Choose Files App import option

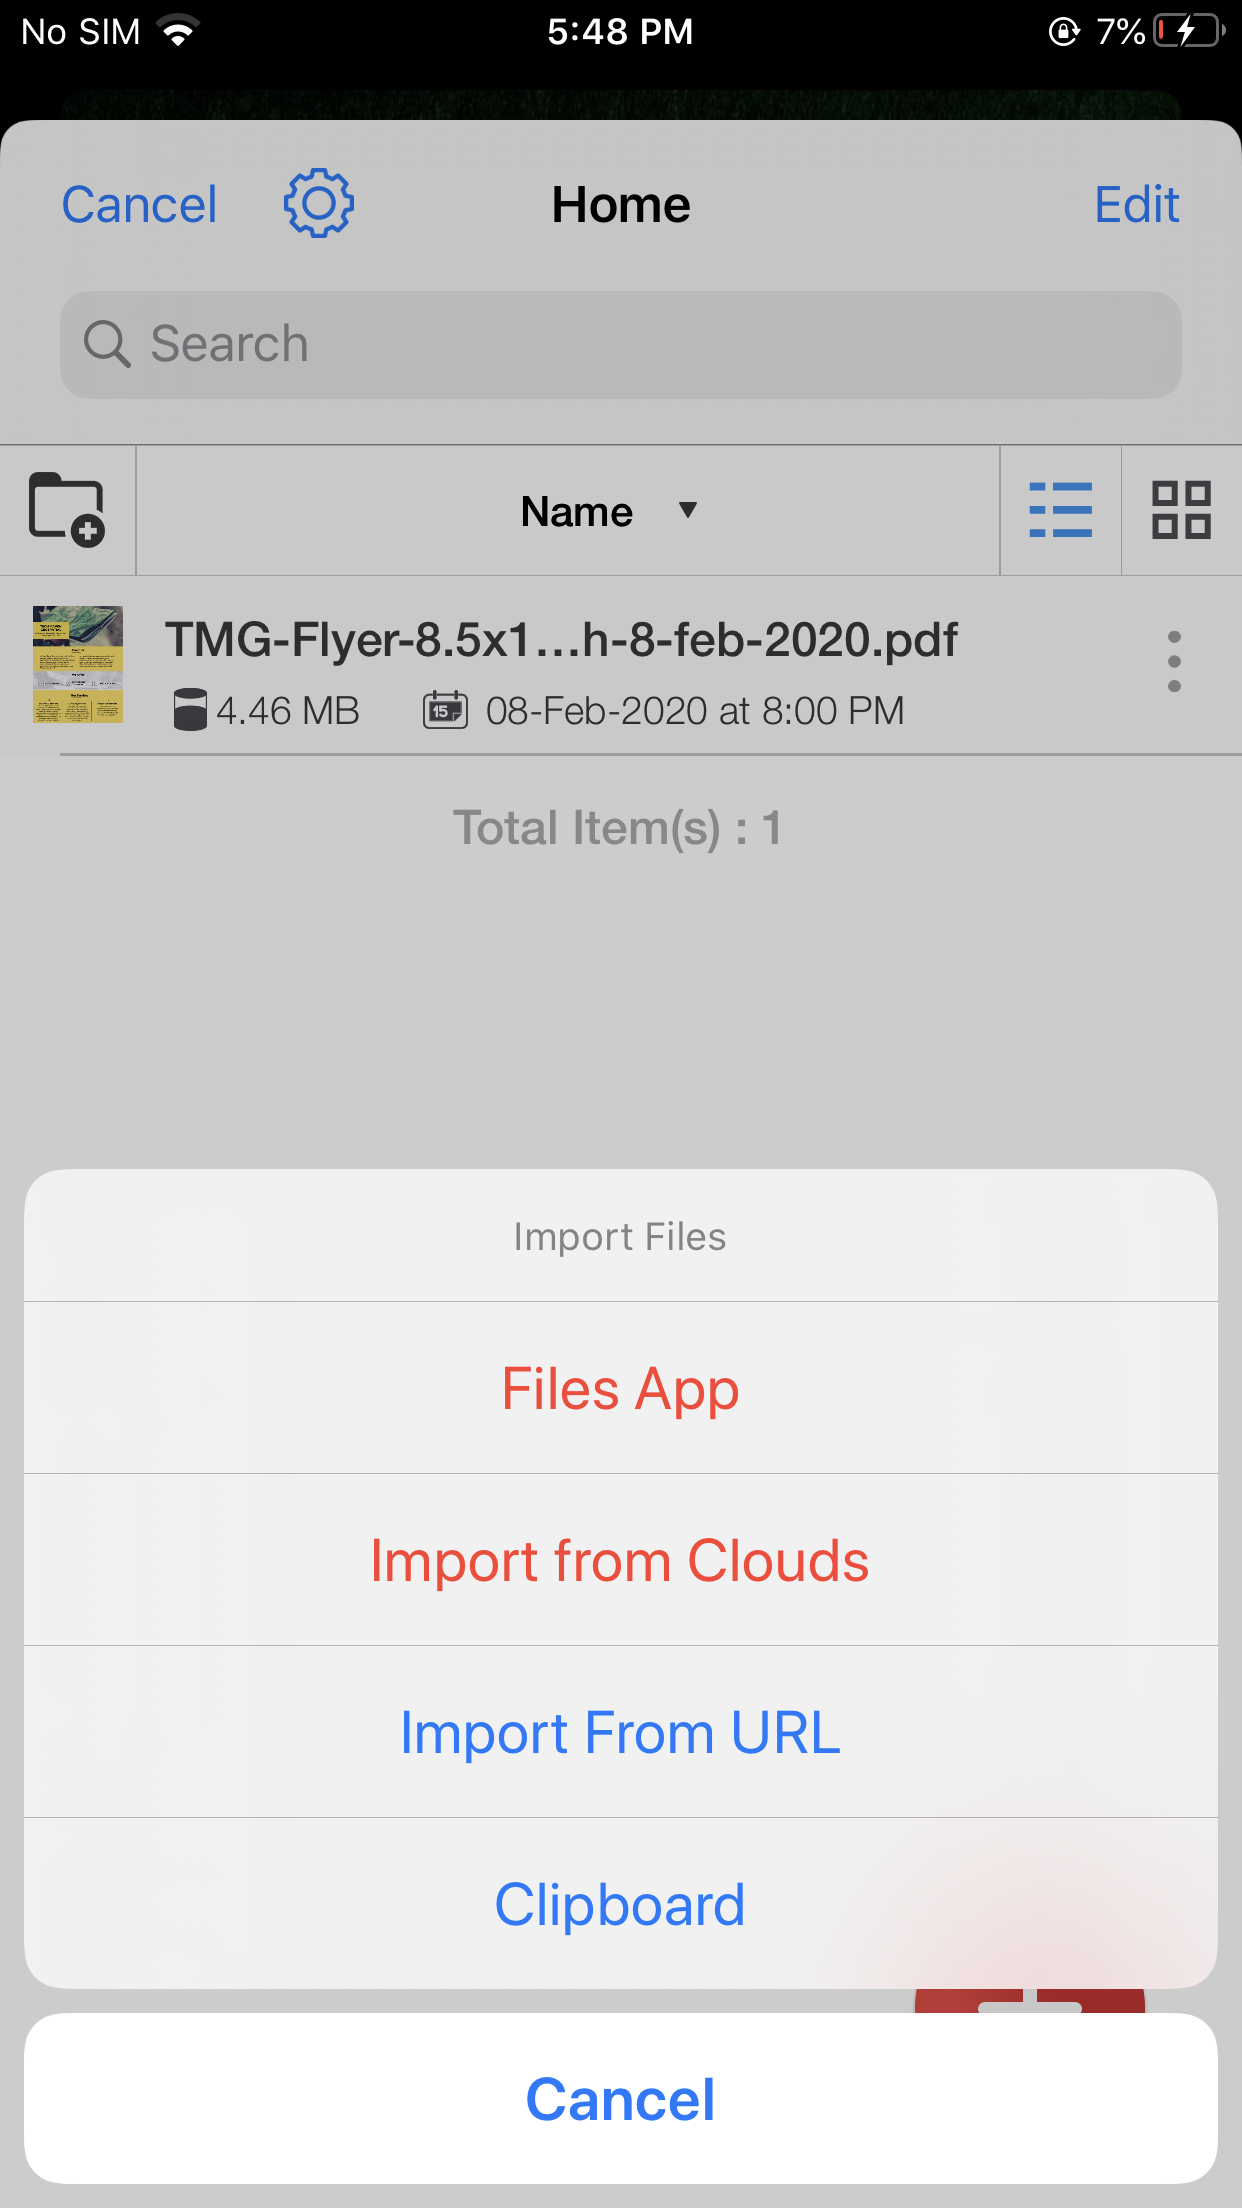(x=620, y=1388)
